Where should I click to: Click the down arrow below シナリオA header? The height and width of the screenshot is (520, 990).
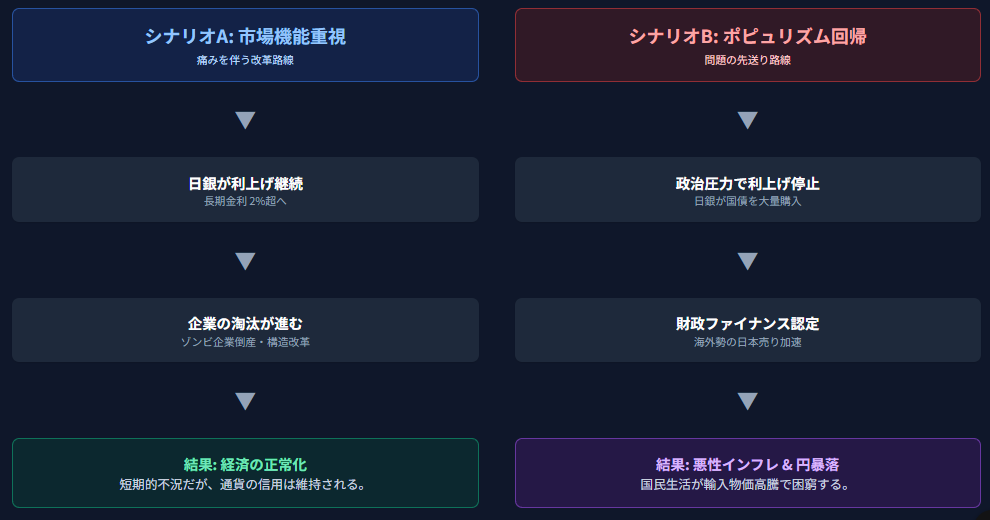[x=245, y=120]
